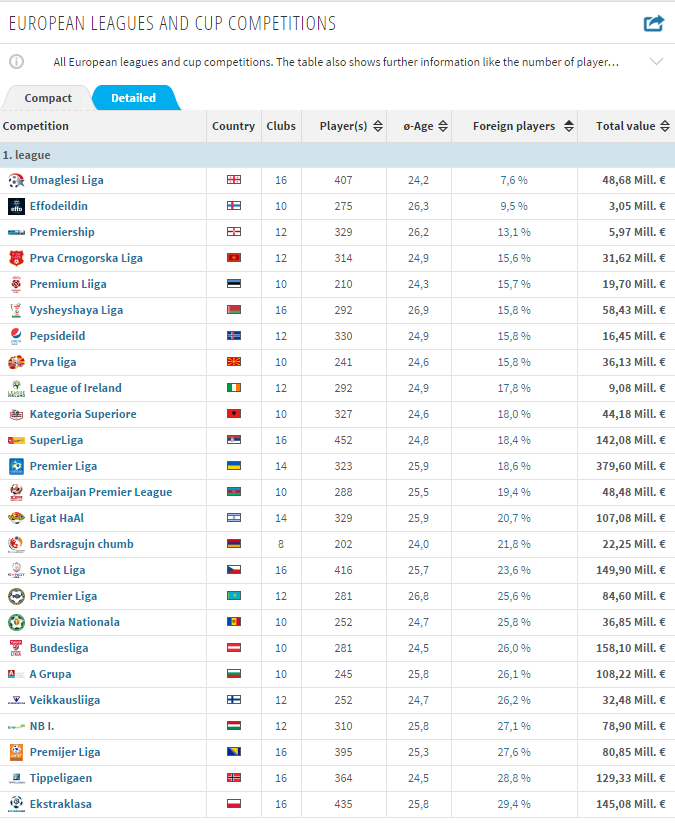The width and height of the screenshot is (675, 827).
Task: Open the Azerbaijan Premier League link
Action: click(x=101, y=492)
